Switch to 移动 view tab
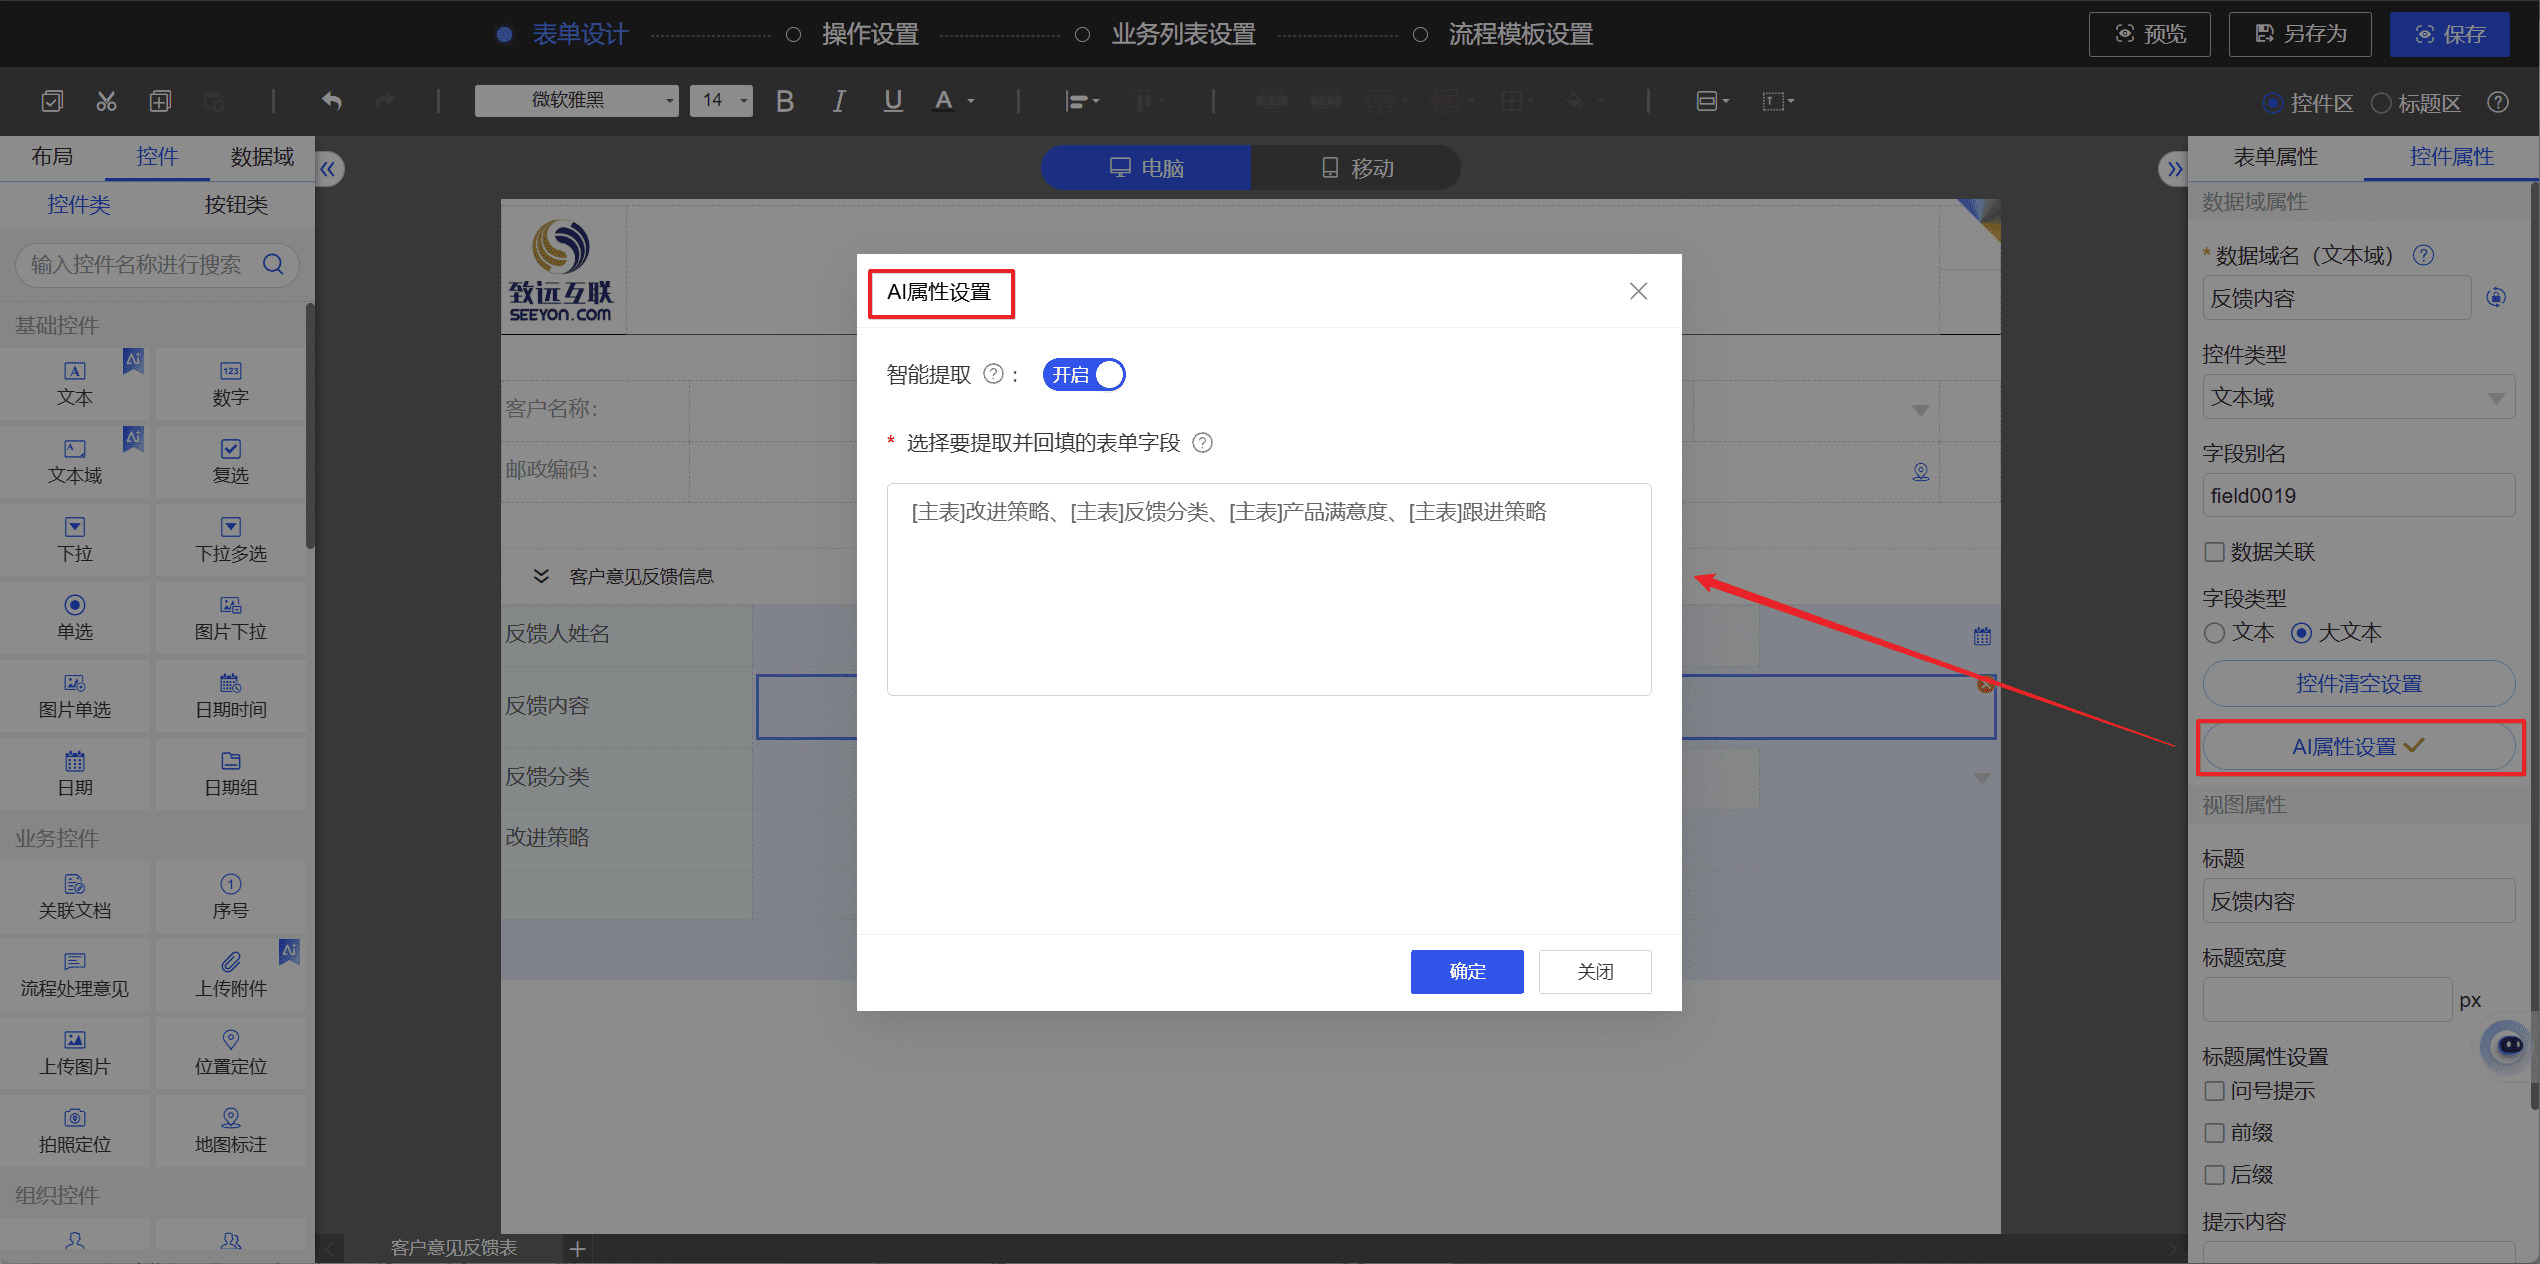Screen dimensions: 2540x1264 click(x=1356, y=168)
